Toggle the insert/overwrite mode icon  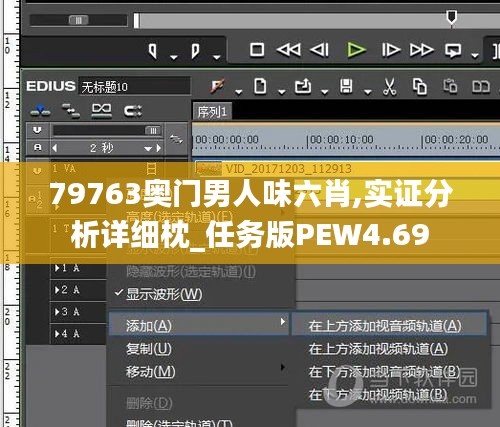[40, 110]
